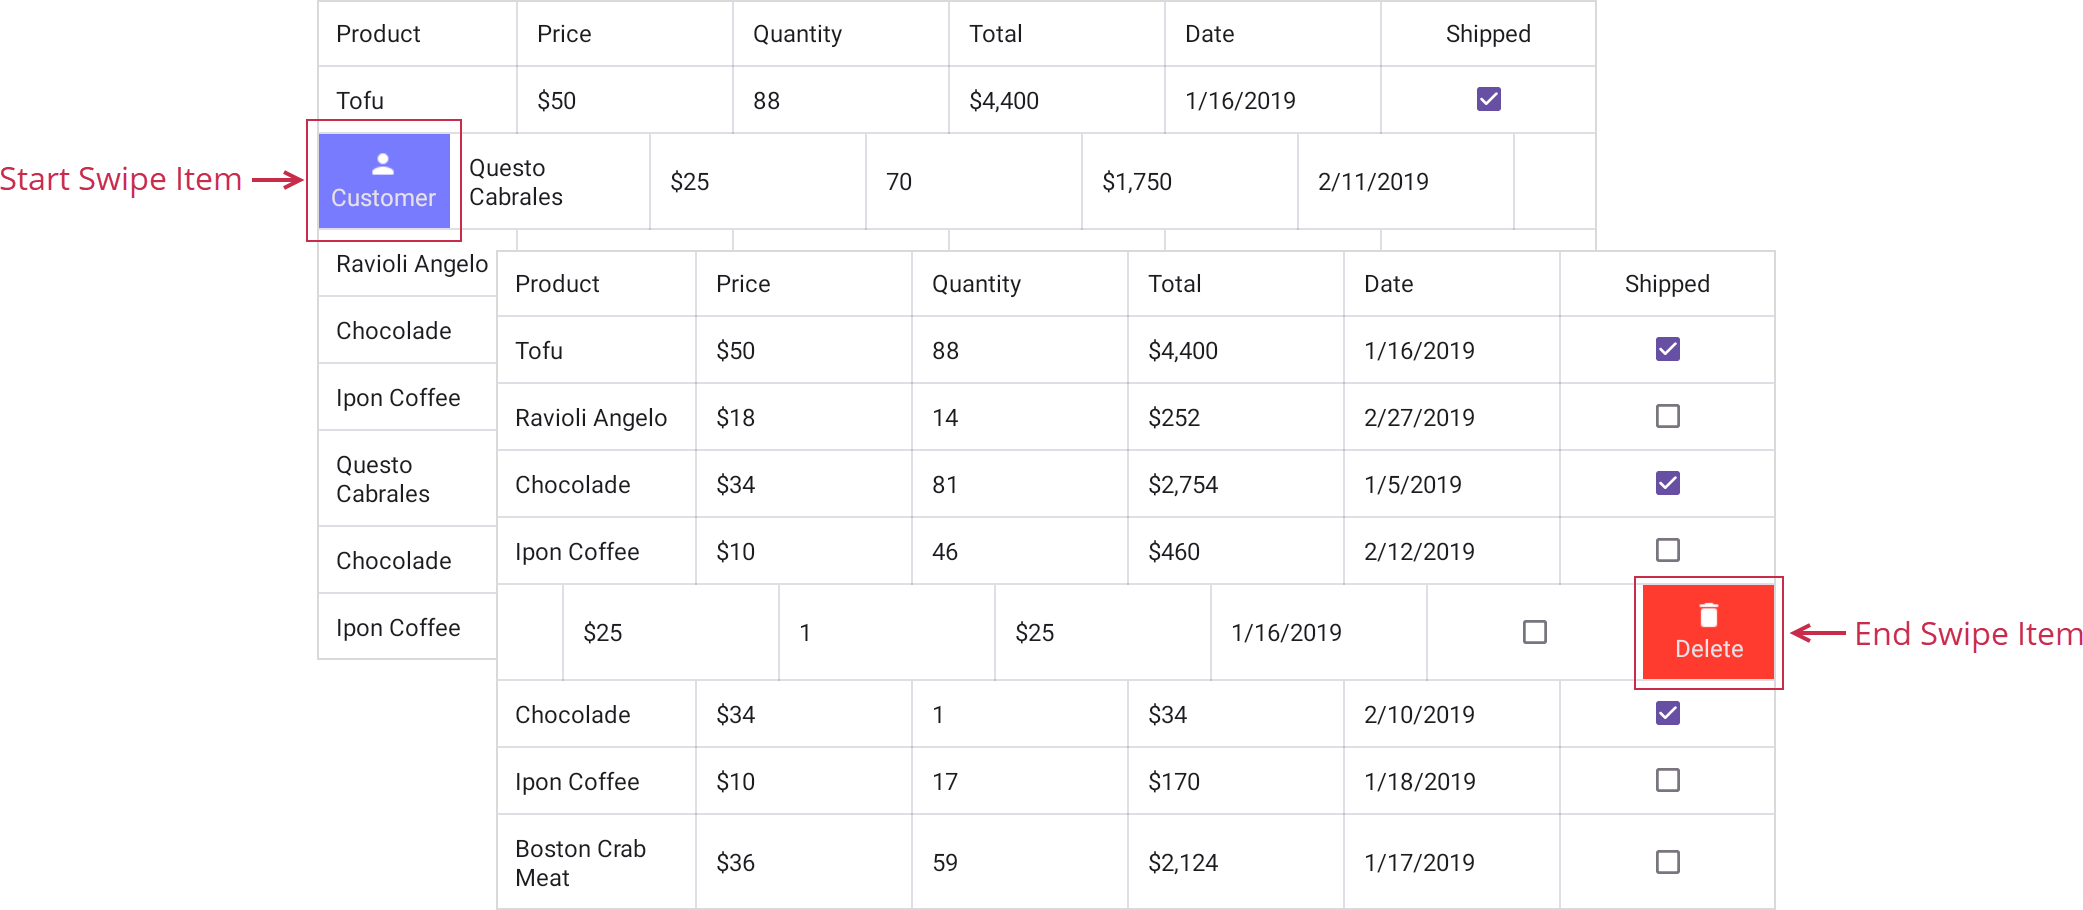Toggle Shipped checkbox in swiped 1/16/2019 row
This screenshot has width=2083, height=910.
click(x=1534, y=632)
